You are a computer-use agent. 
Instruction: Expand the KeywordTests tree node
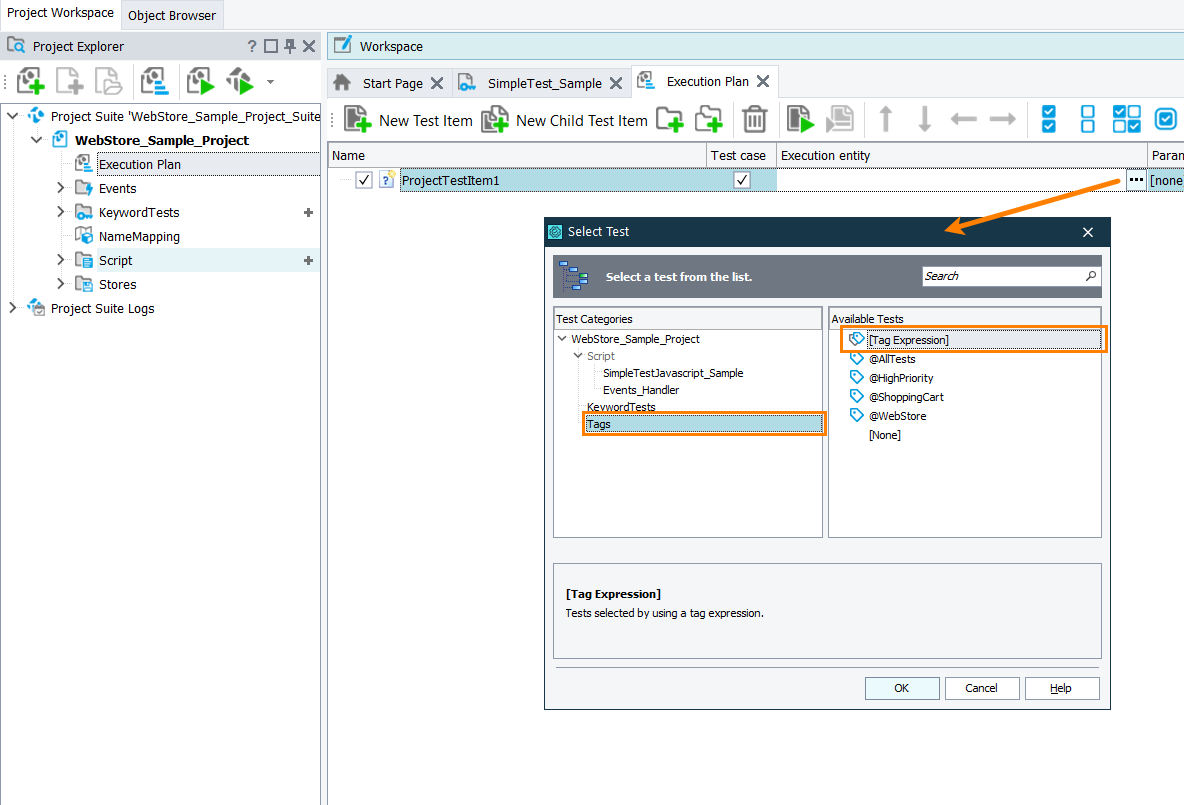point(59,212)
